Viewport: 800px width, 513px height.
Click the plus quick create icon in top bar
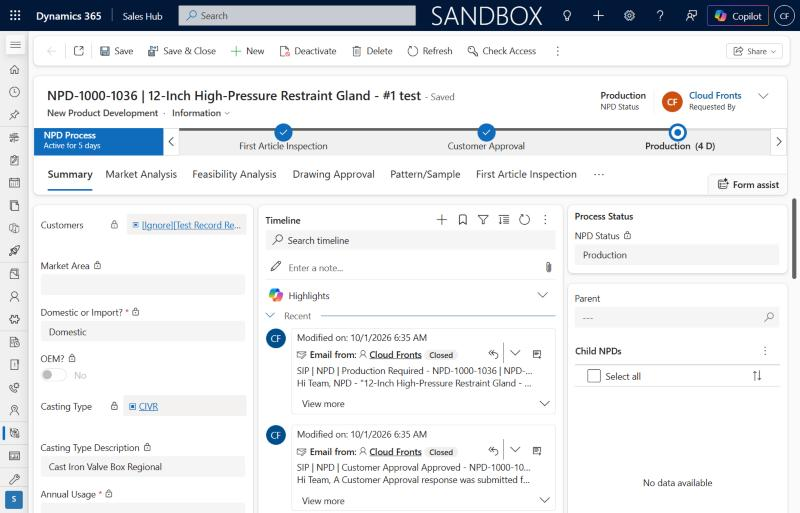[x=598, y=16]
